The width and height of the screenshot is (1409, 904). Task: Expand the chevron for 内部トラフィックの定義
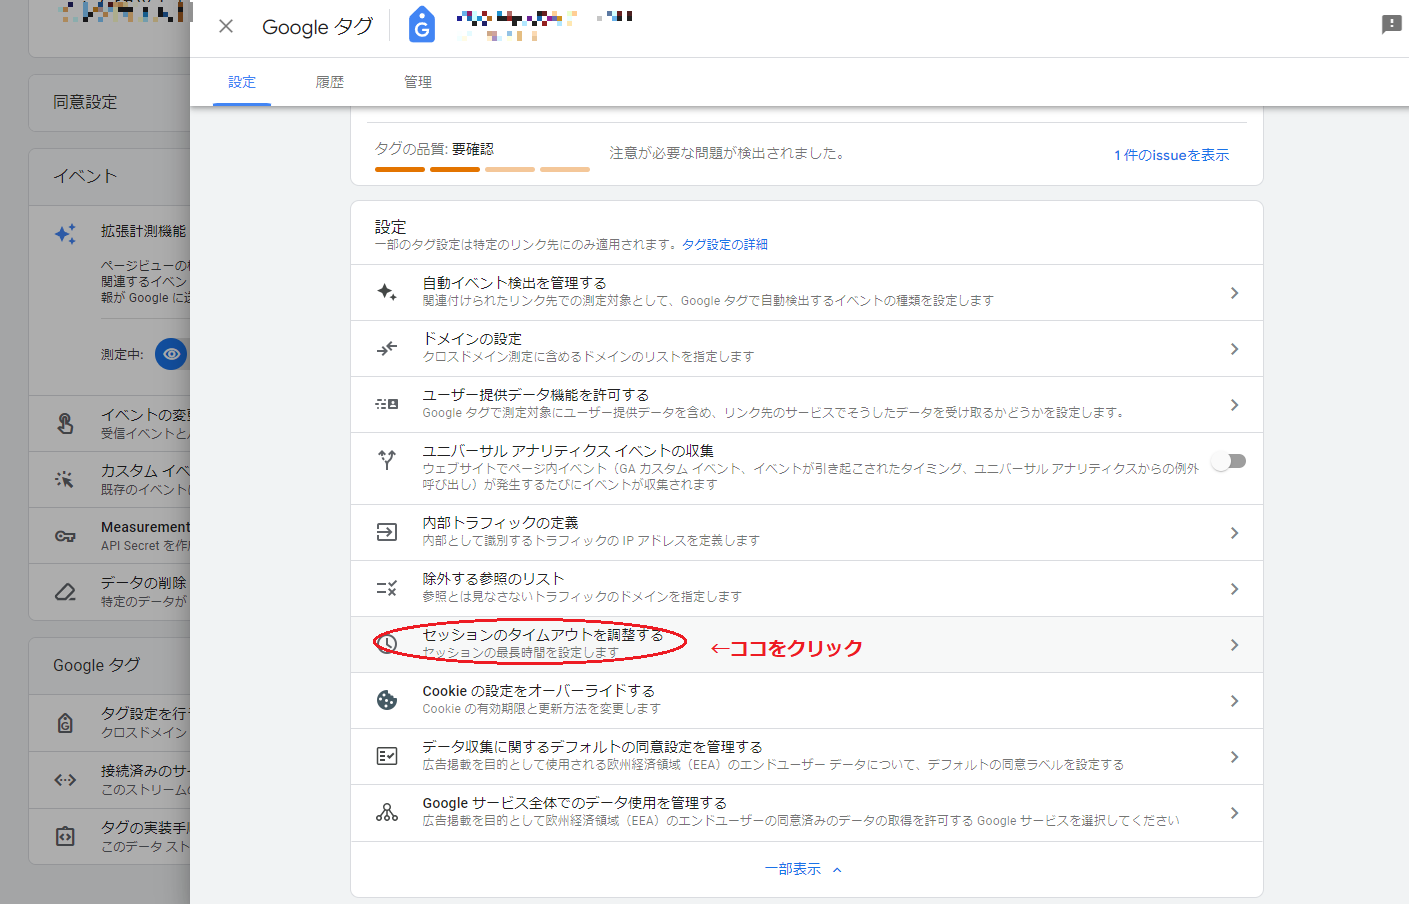1234,532
